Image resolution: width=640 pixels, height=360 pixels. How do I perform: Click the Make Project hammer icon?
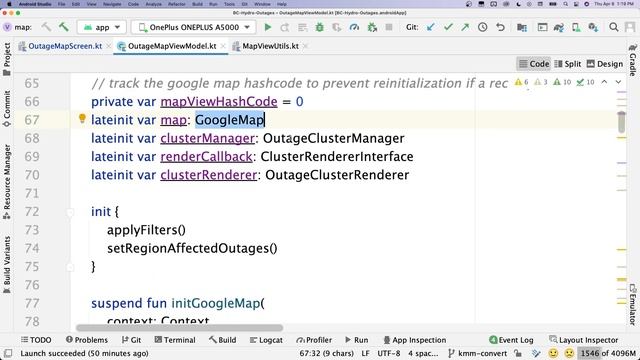click(63, 27)
